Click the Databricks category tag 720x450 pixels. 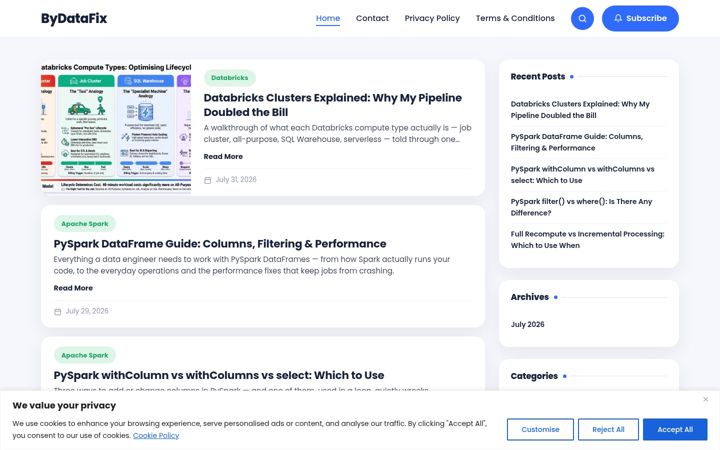(x=230, y=78)
